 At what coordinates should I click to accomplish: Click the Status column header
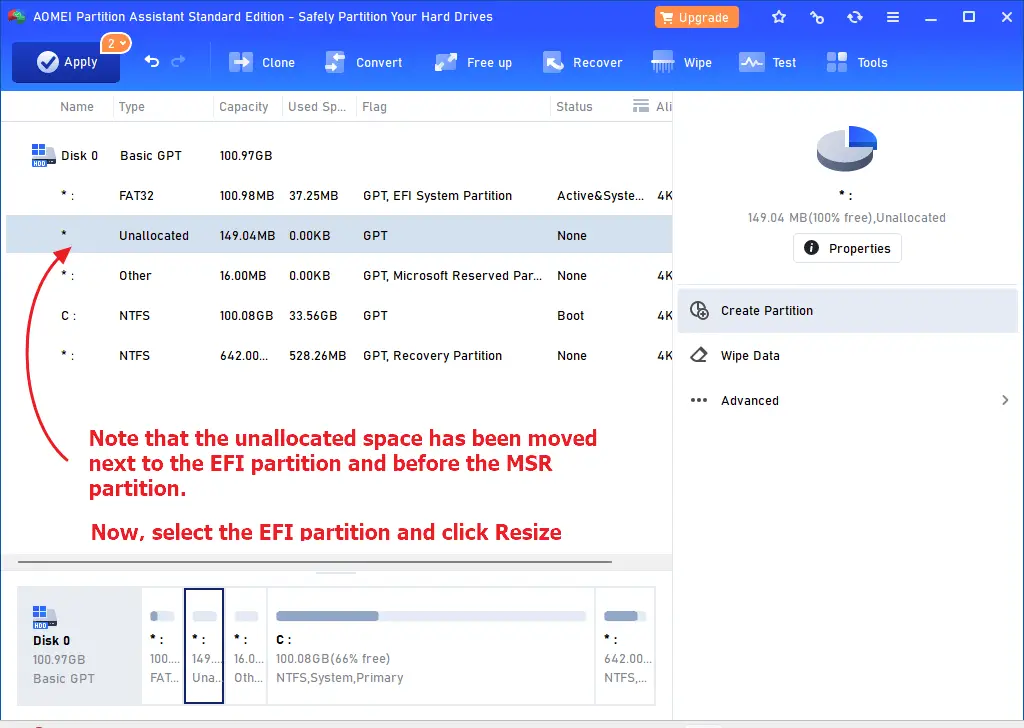pos(574,106)
